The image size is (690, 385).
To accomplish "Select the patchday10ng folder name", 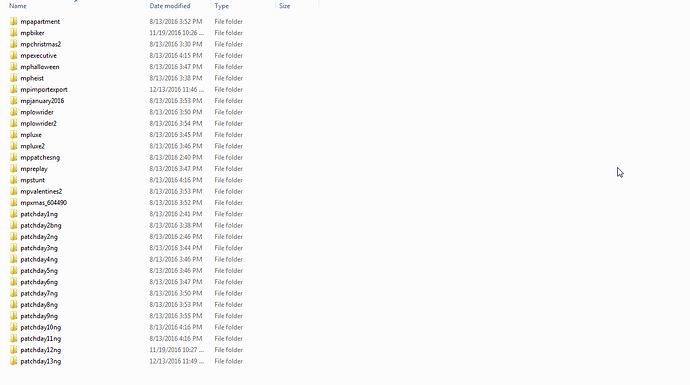I will point(40,327).
